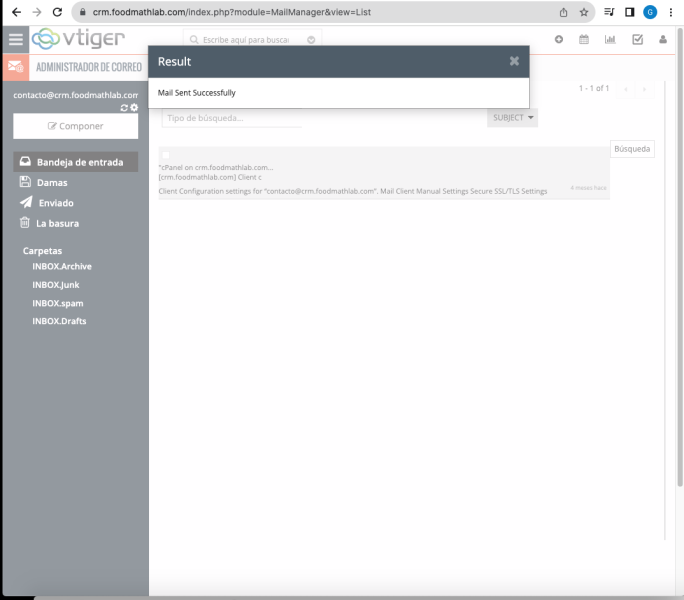Bookmark page with star icon
684x600 pixels.
pos(584,12)
